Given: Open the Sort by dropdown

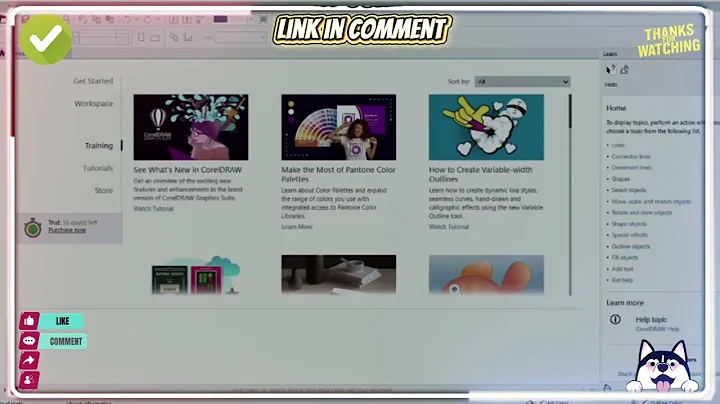Looking at the screenshot, I should pyautogui.click(x=523, y=82).
